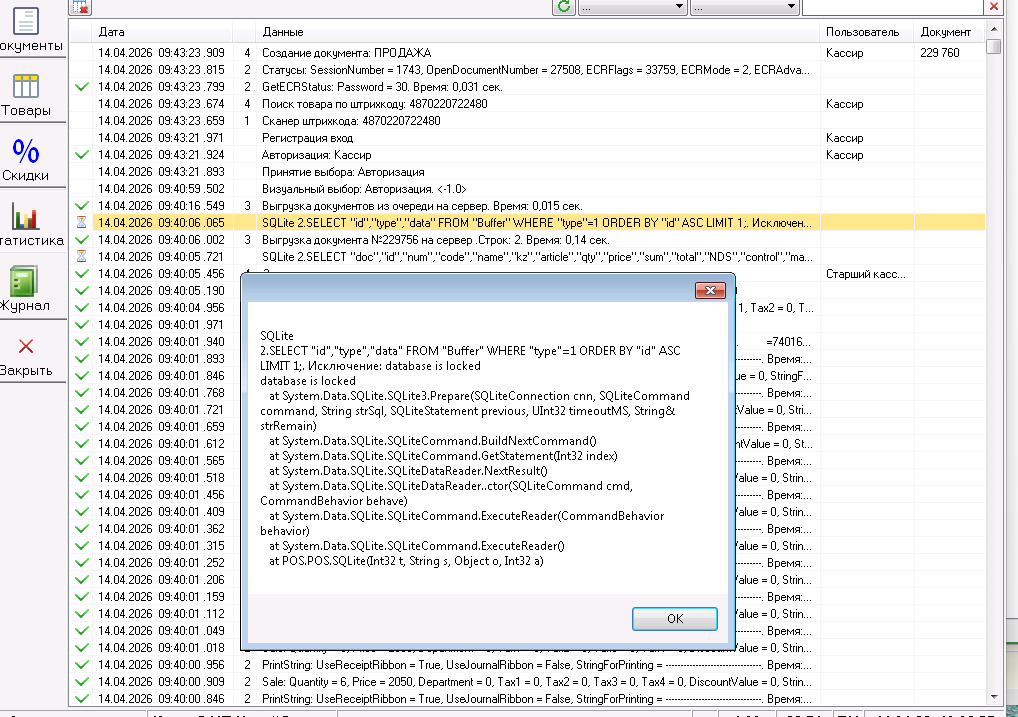
Task: Click the vertical scrollbar thumb of log
Action: (x=993, y=47)
